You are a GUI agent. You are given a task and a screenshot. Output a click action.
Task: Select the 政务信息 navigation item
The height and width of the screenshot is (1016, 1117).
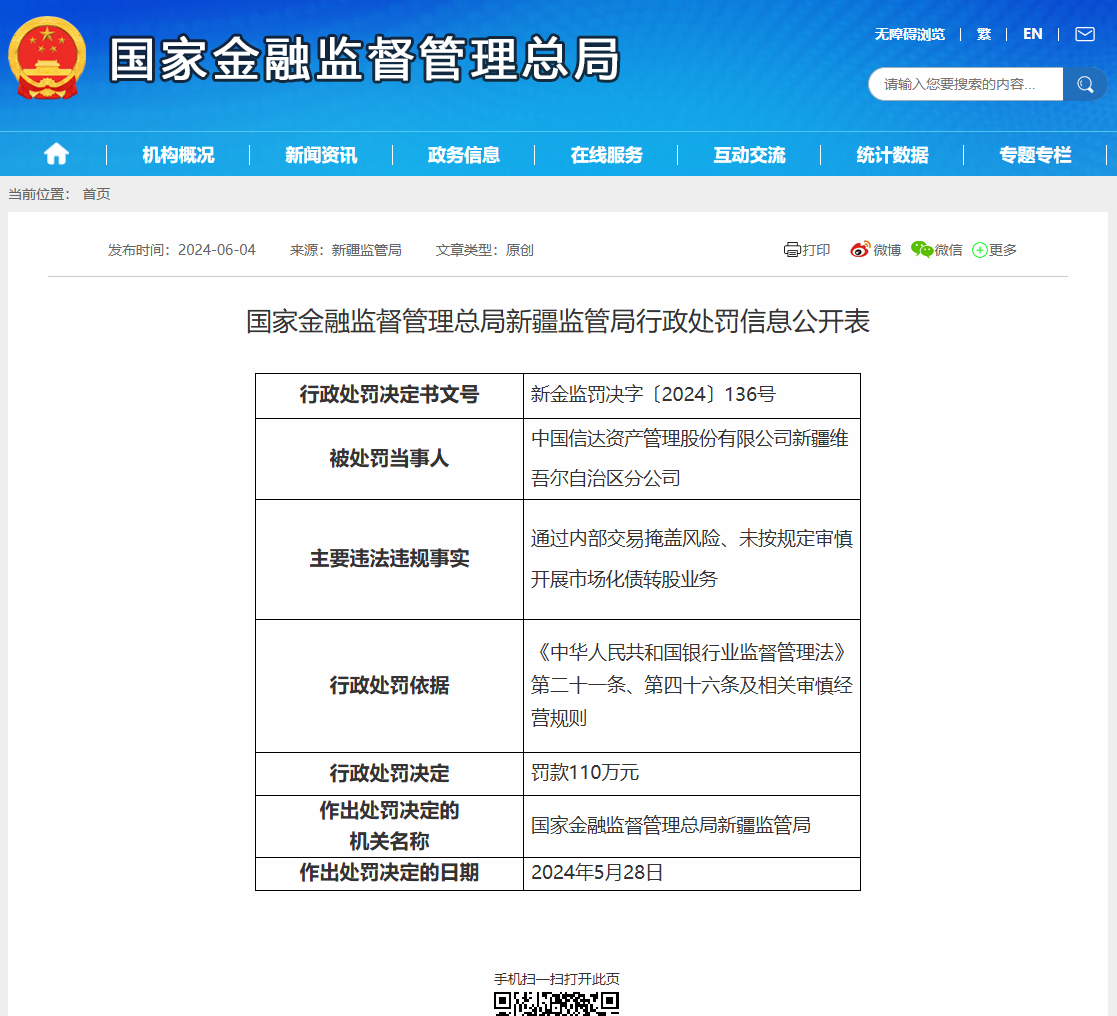click(x=462, y=154)
